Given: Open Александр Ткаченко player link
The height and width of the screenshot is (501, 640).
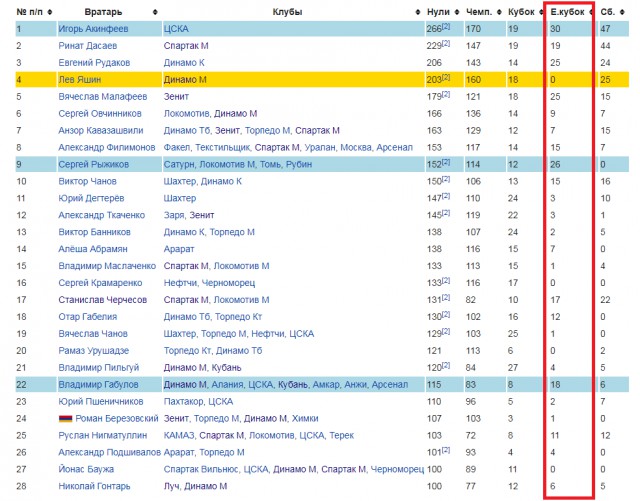Looking at the screenshot, I should (101, 215).
